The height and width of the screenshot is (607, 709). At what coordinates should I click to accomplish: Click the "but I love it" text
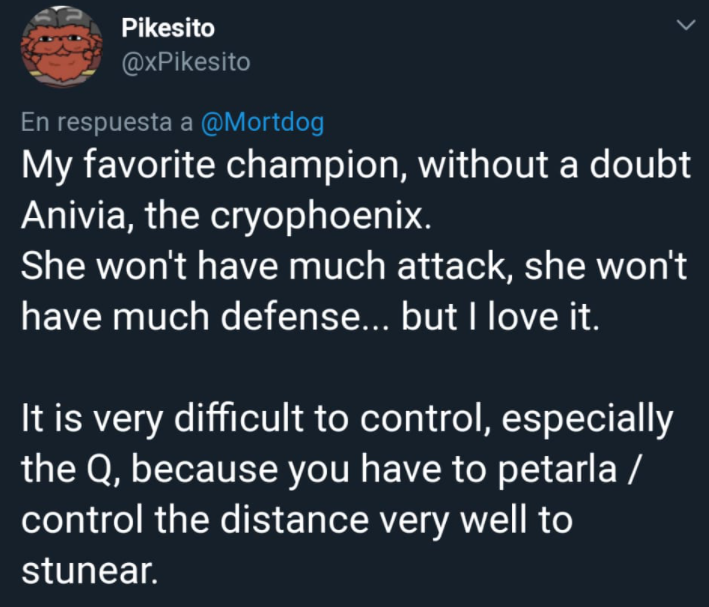pyautogui.click(x=500, y=317)
